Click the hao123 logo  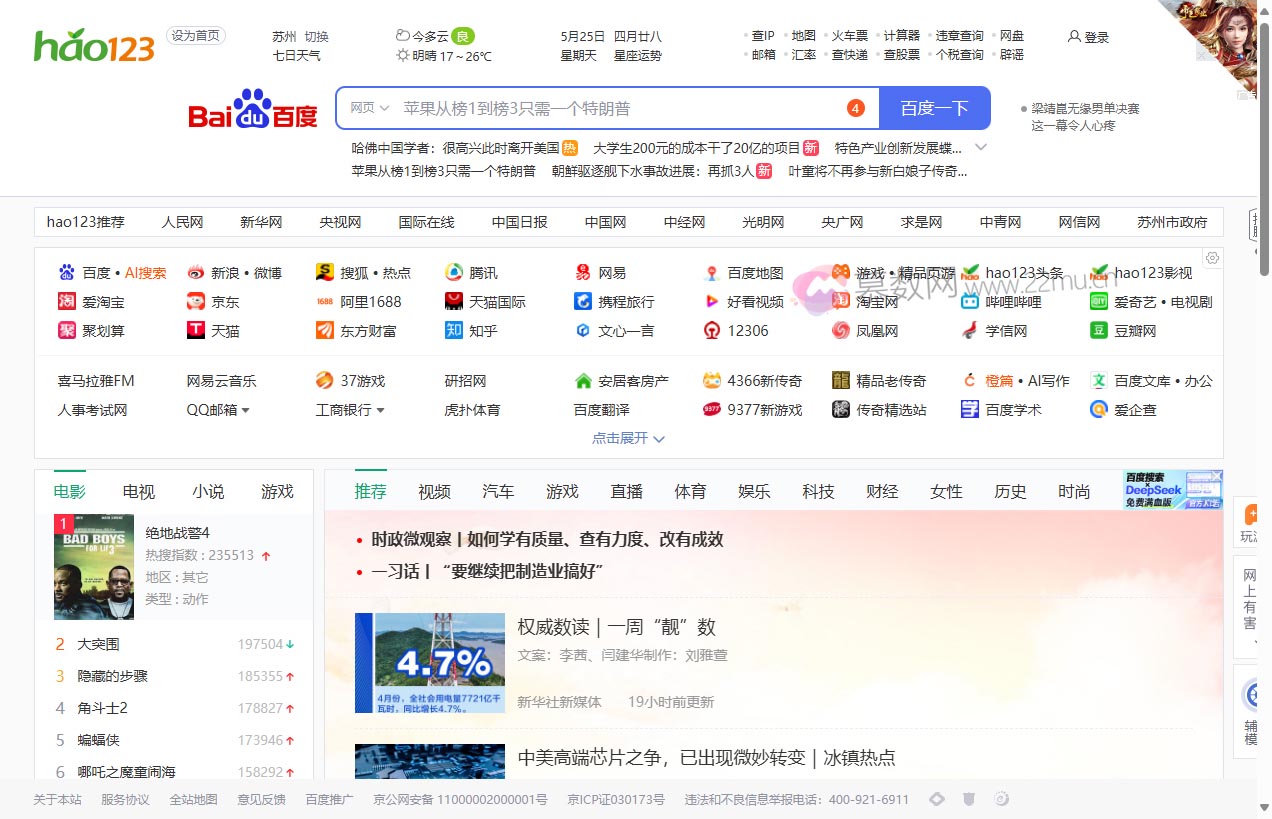click(94, 46)
